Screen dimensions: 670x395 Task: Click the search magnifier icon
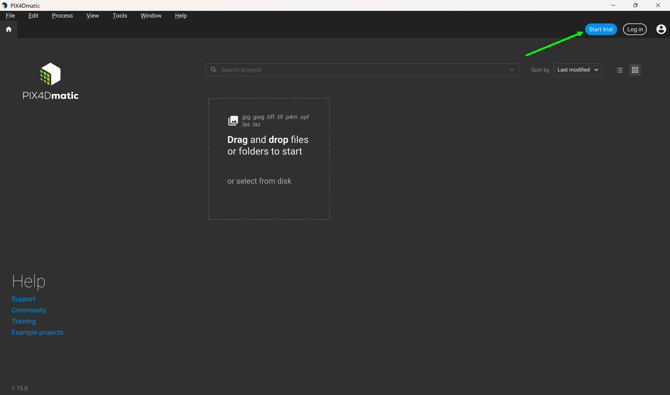click(x=214, y=70)
